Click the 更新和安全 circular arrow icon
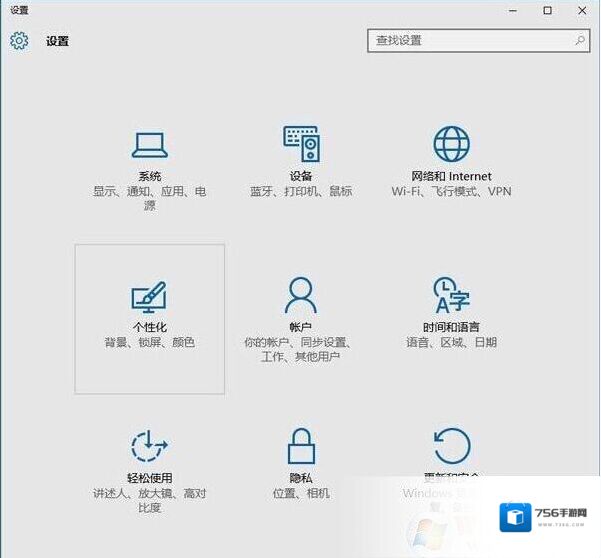 (451, 446)
